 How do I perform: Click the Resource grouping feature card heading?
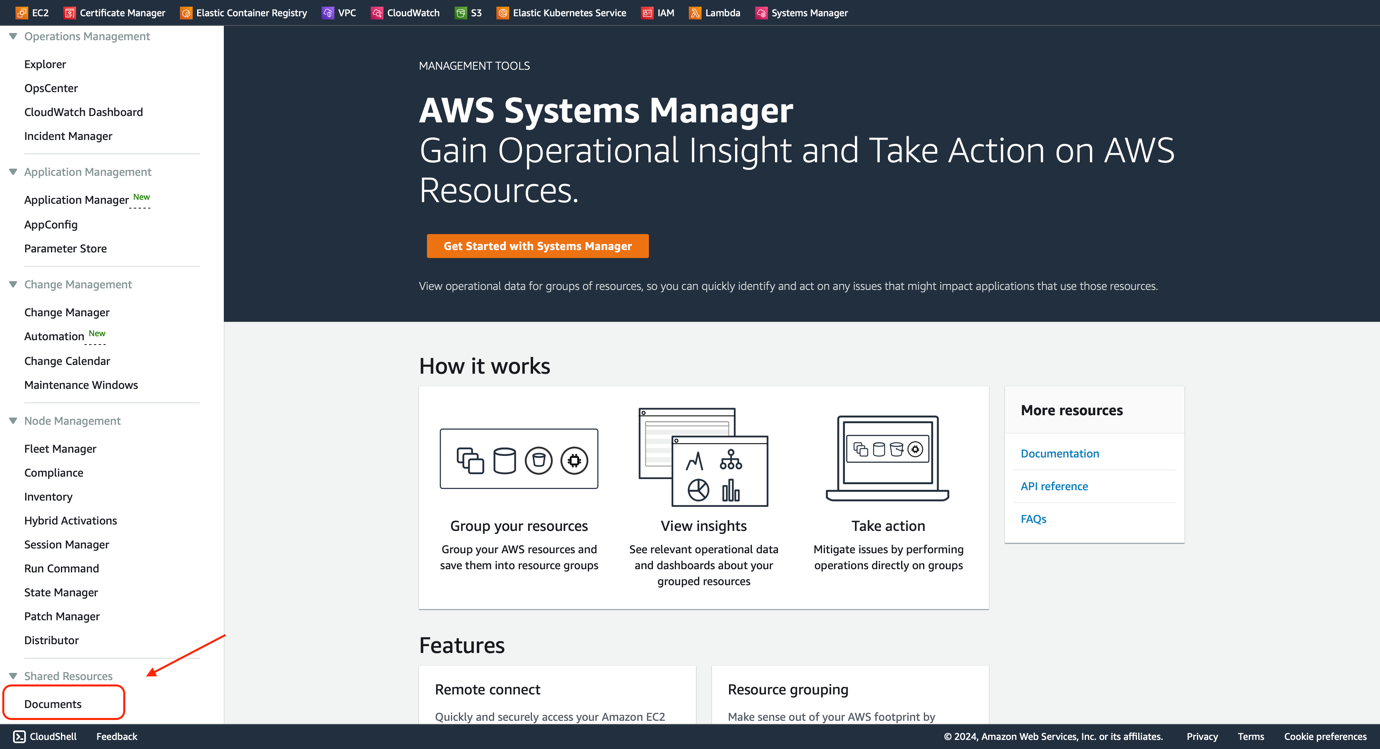point(788,690)
